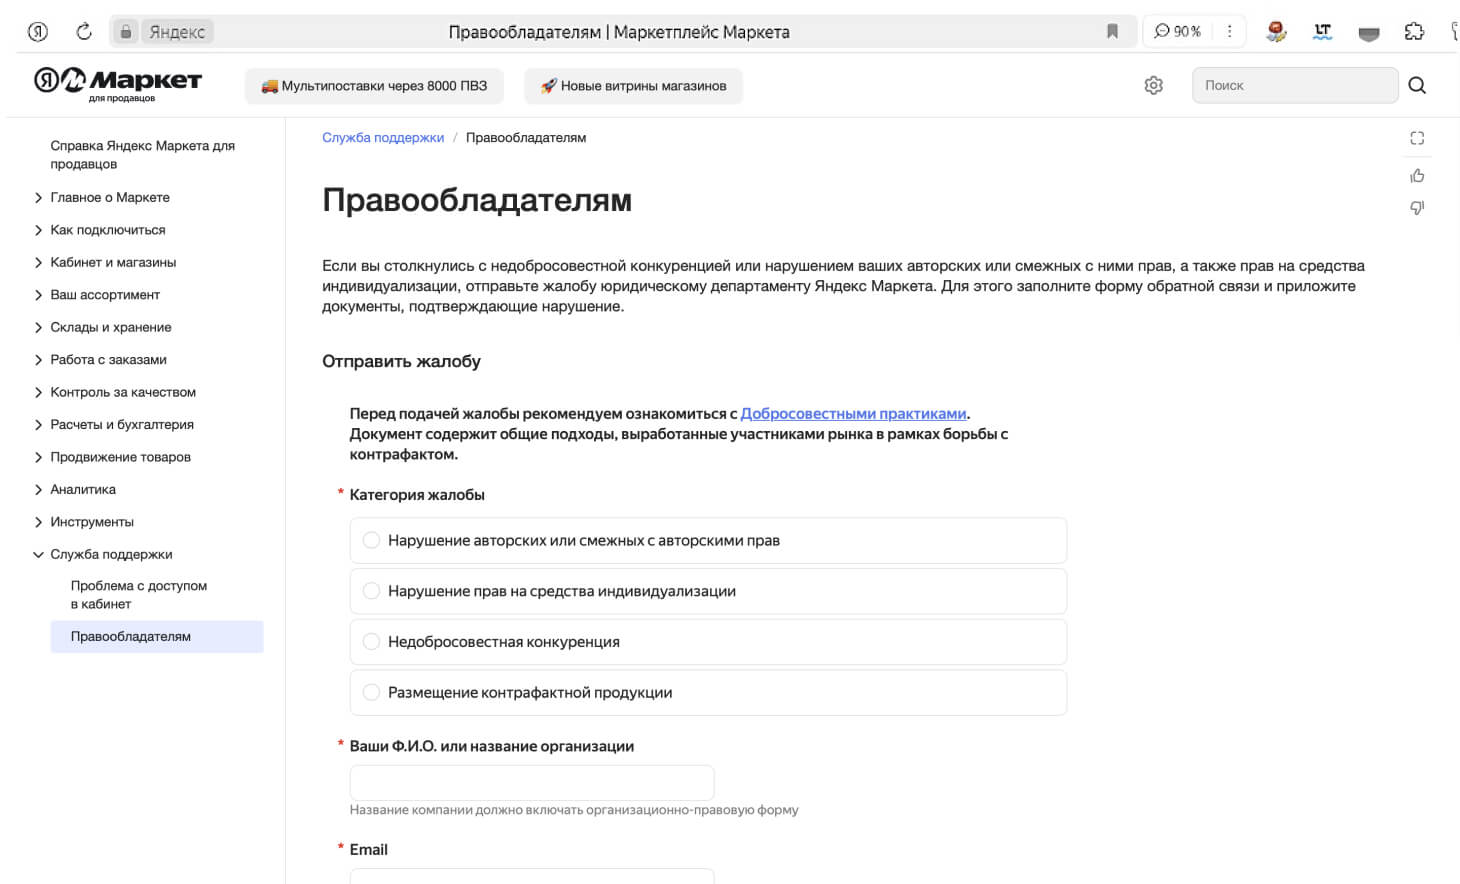The width and height of the screenshot is (1460, 884).
Task: Select Недобросовестная конкуренция radio option
Action: 371,642
